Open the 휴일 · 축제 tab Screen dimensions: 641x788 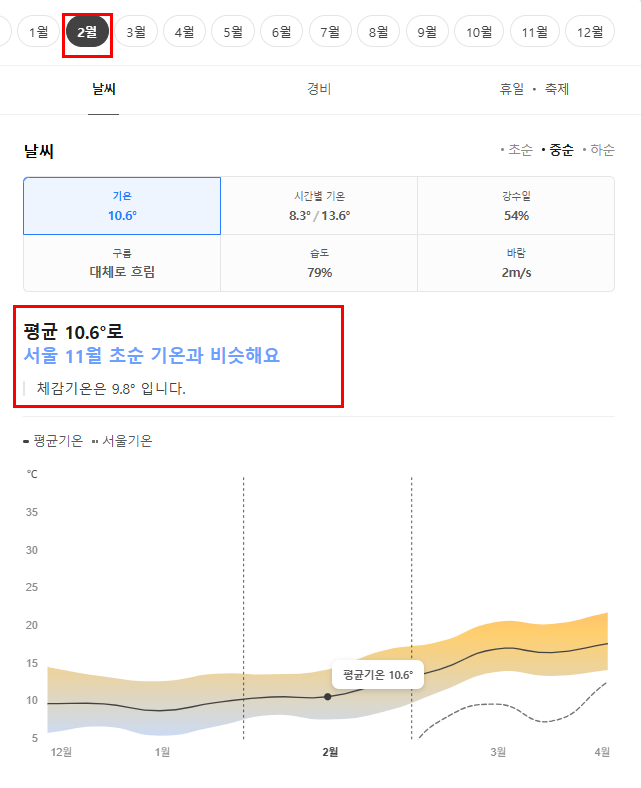click(x=534, y=89)
